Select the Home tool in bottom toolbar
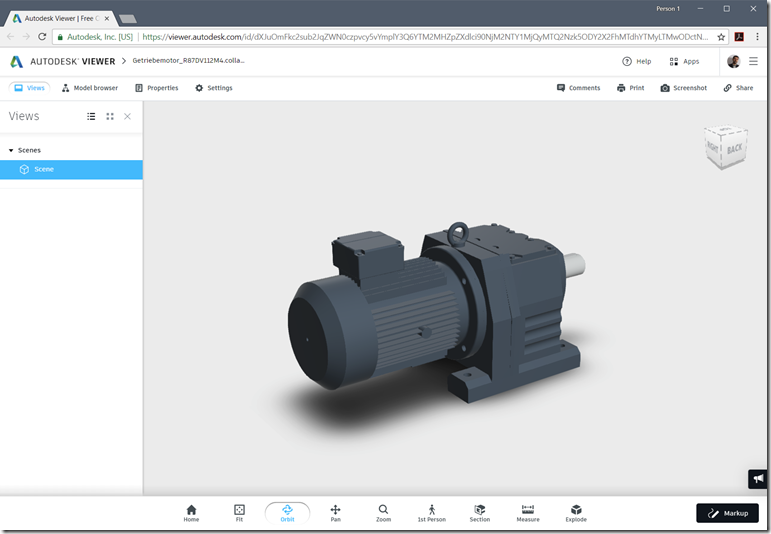Viewport: 771px width, 534px height. click(191, 513)
